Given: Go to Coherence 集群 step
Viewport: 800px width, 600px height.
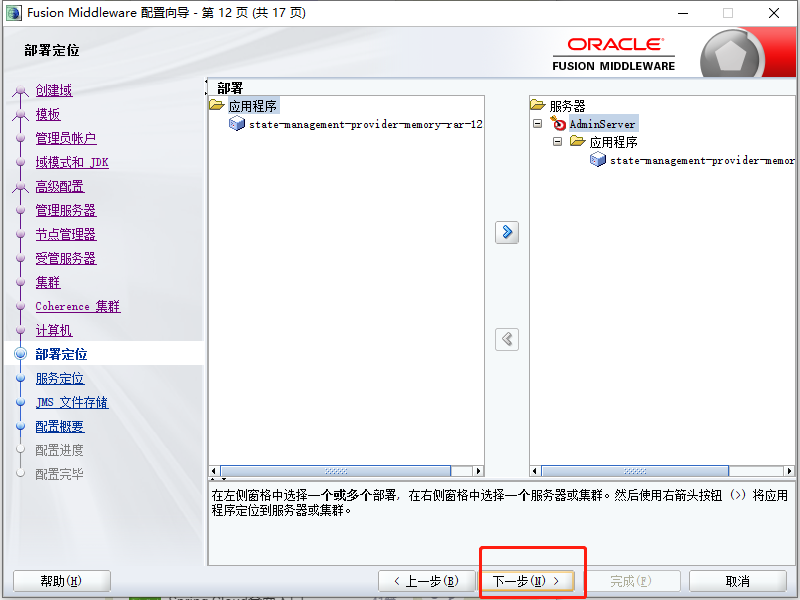Looking at the screenshot, I should coord(78,306).
